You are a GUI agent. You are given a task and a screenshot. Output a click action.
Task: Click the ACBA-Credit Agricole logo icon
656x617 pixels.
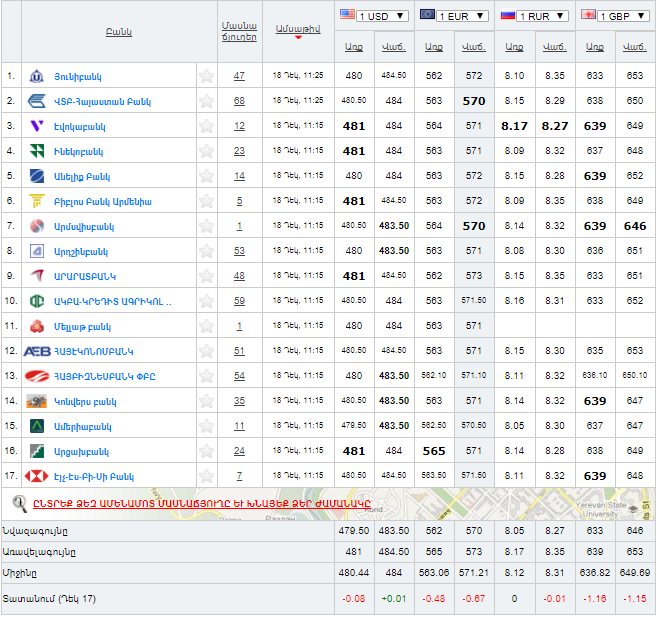pos(37,301)
